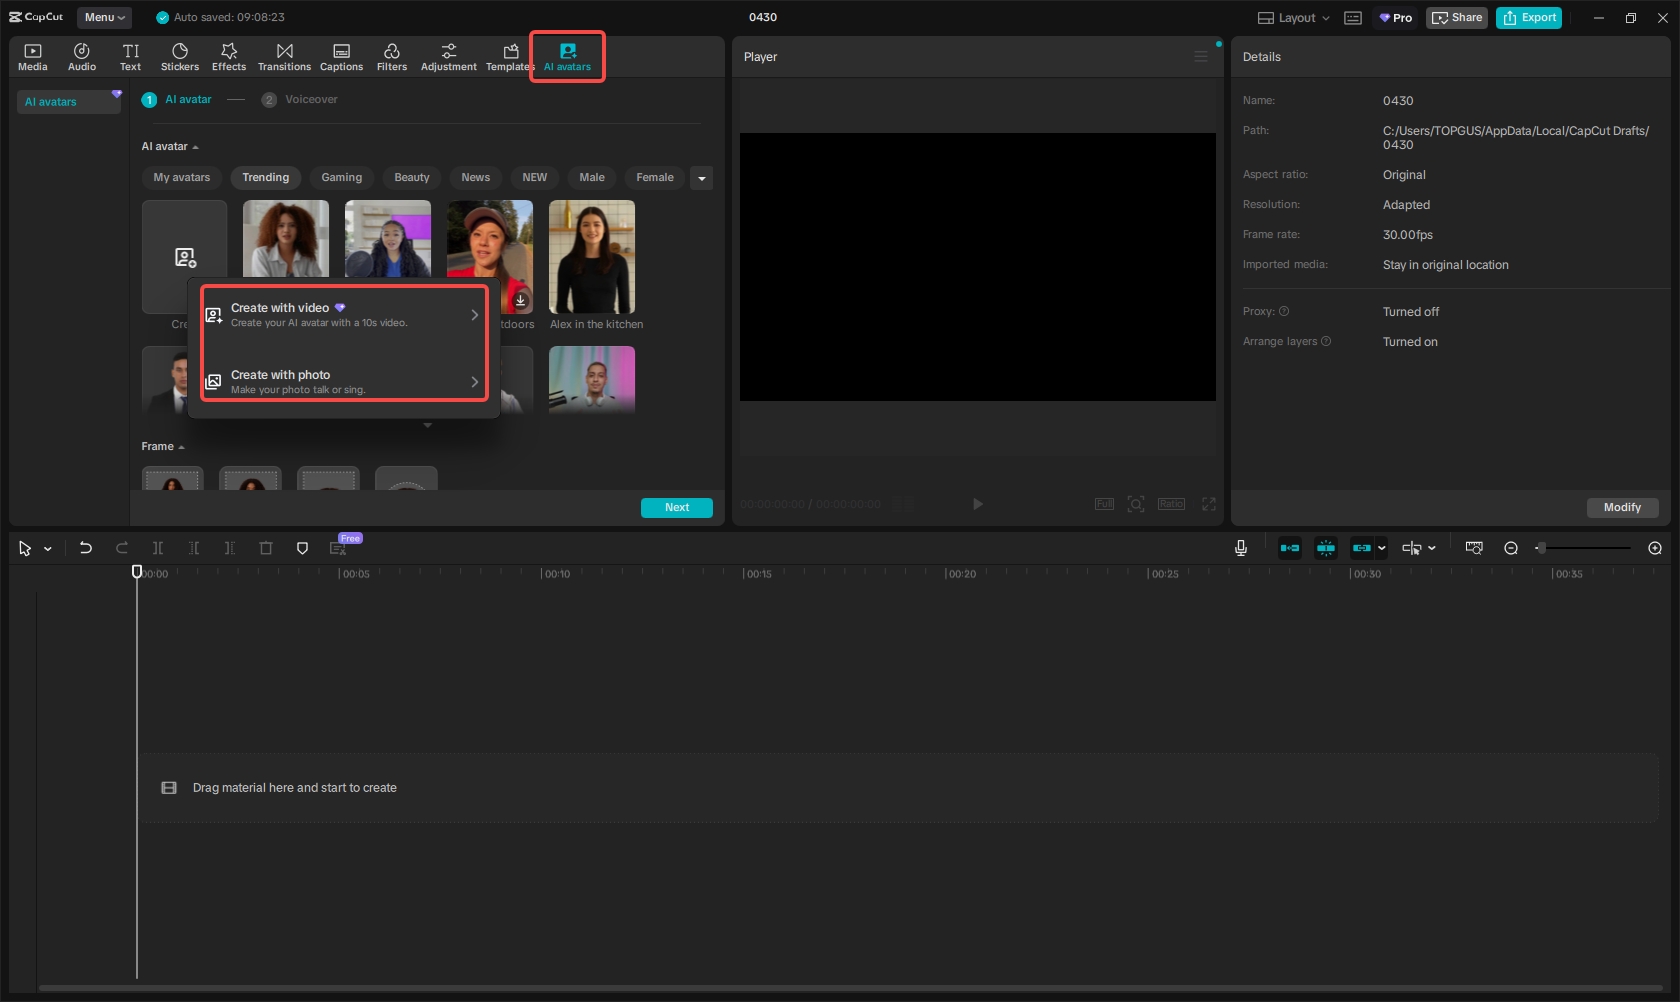The width and height of the screenshot is (1680, 1002).
Task: Toggle the linkage button on timeline
Action: [1362, 548]
